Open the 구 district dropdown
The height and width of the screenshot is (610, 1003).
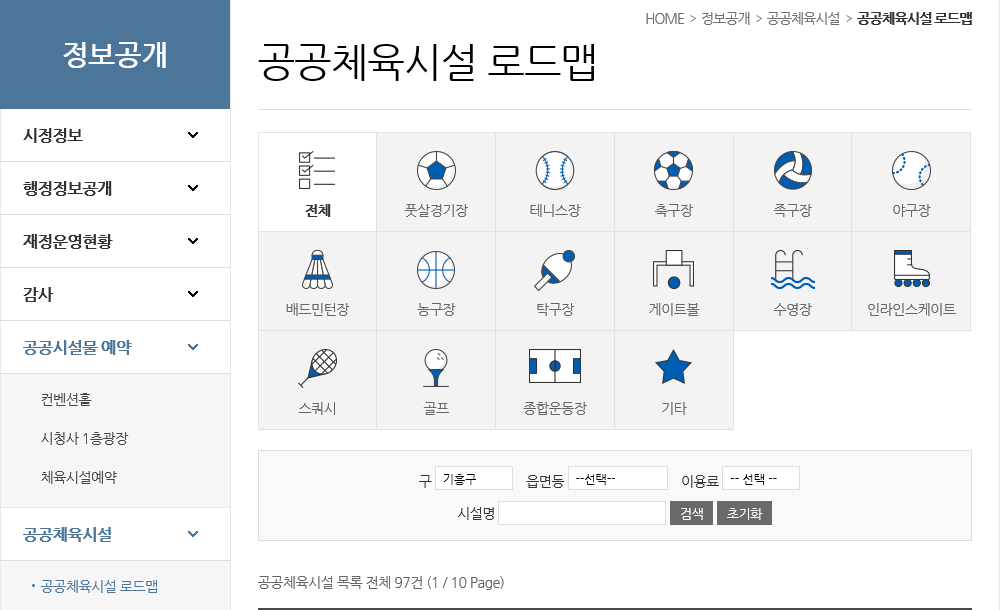click(474, 479)
